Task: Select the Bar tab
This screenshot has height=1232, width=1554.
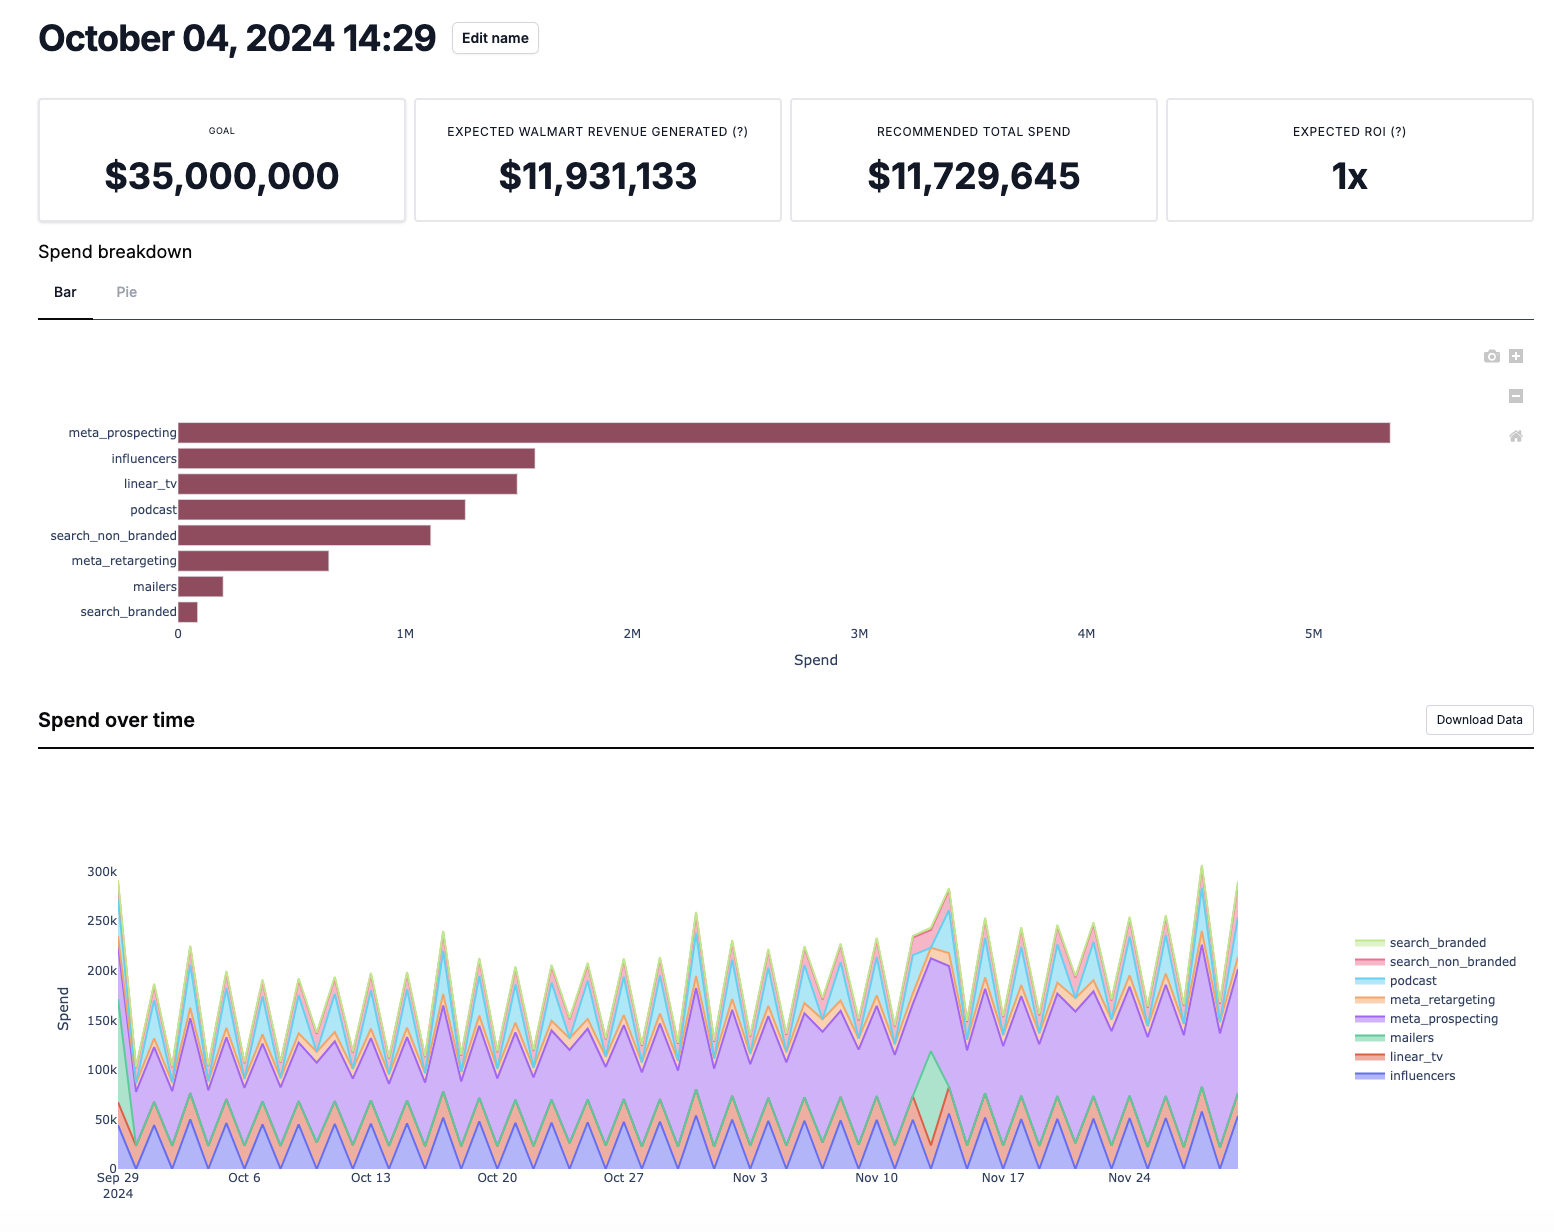Action: [x=65, y=292]
